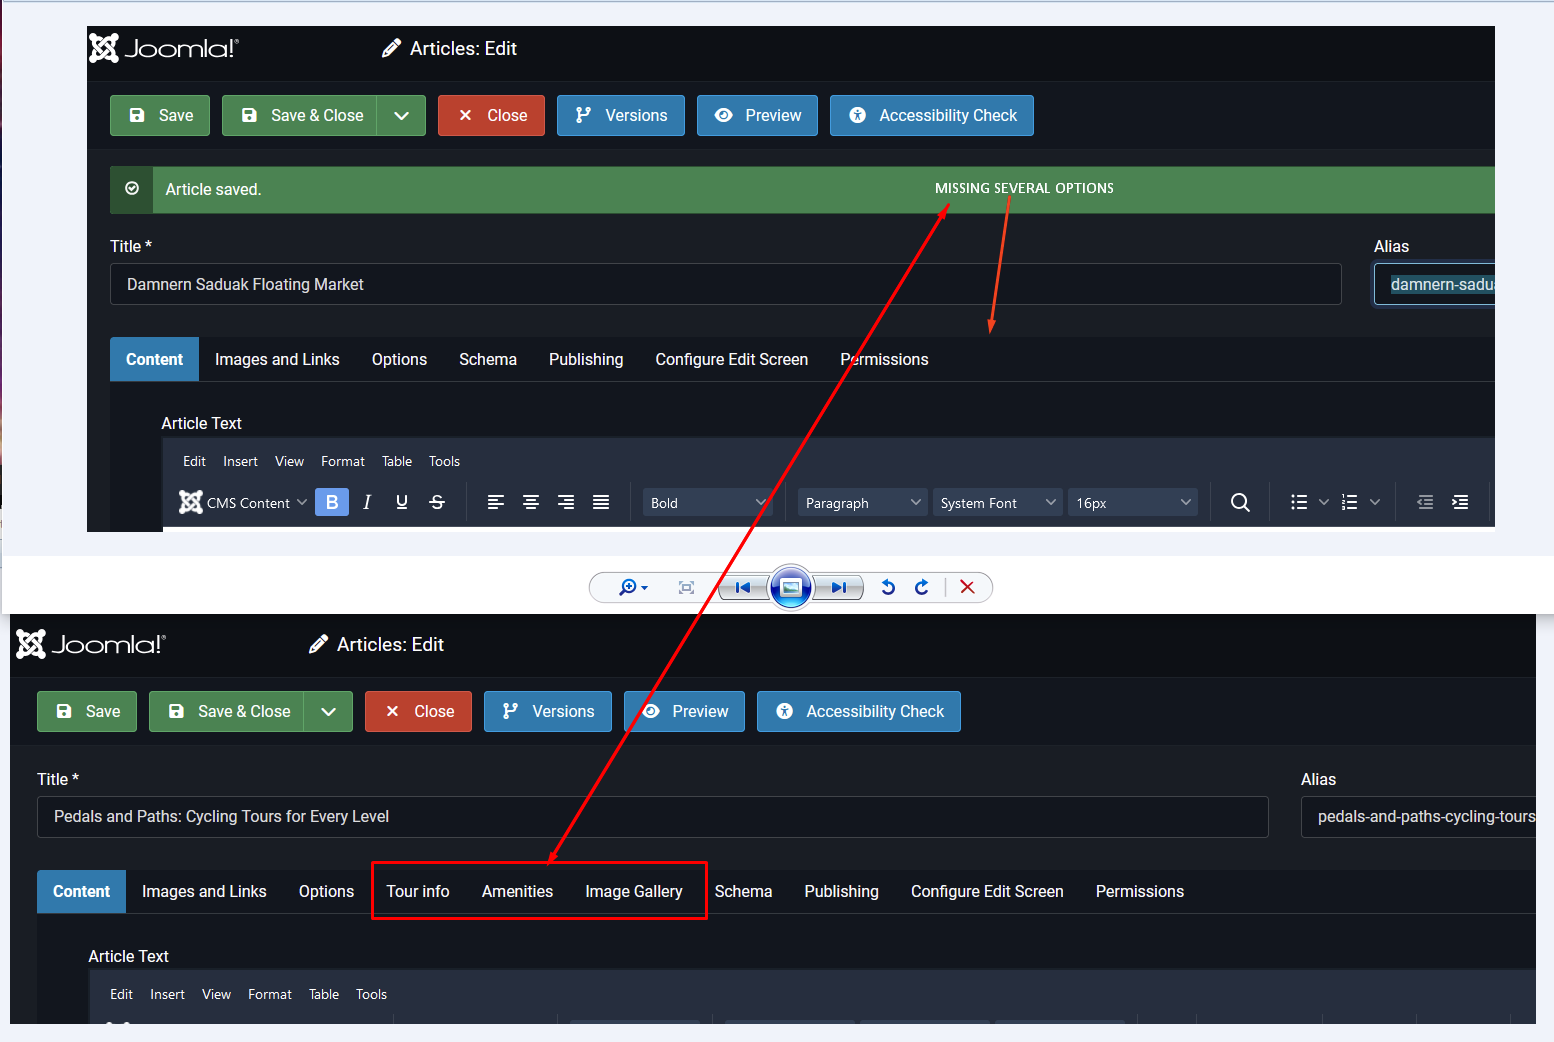This screenshot has height=1042, width=1554.
Task: Align text left in the editor toolbar
Action: coord(496,502)
